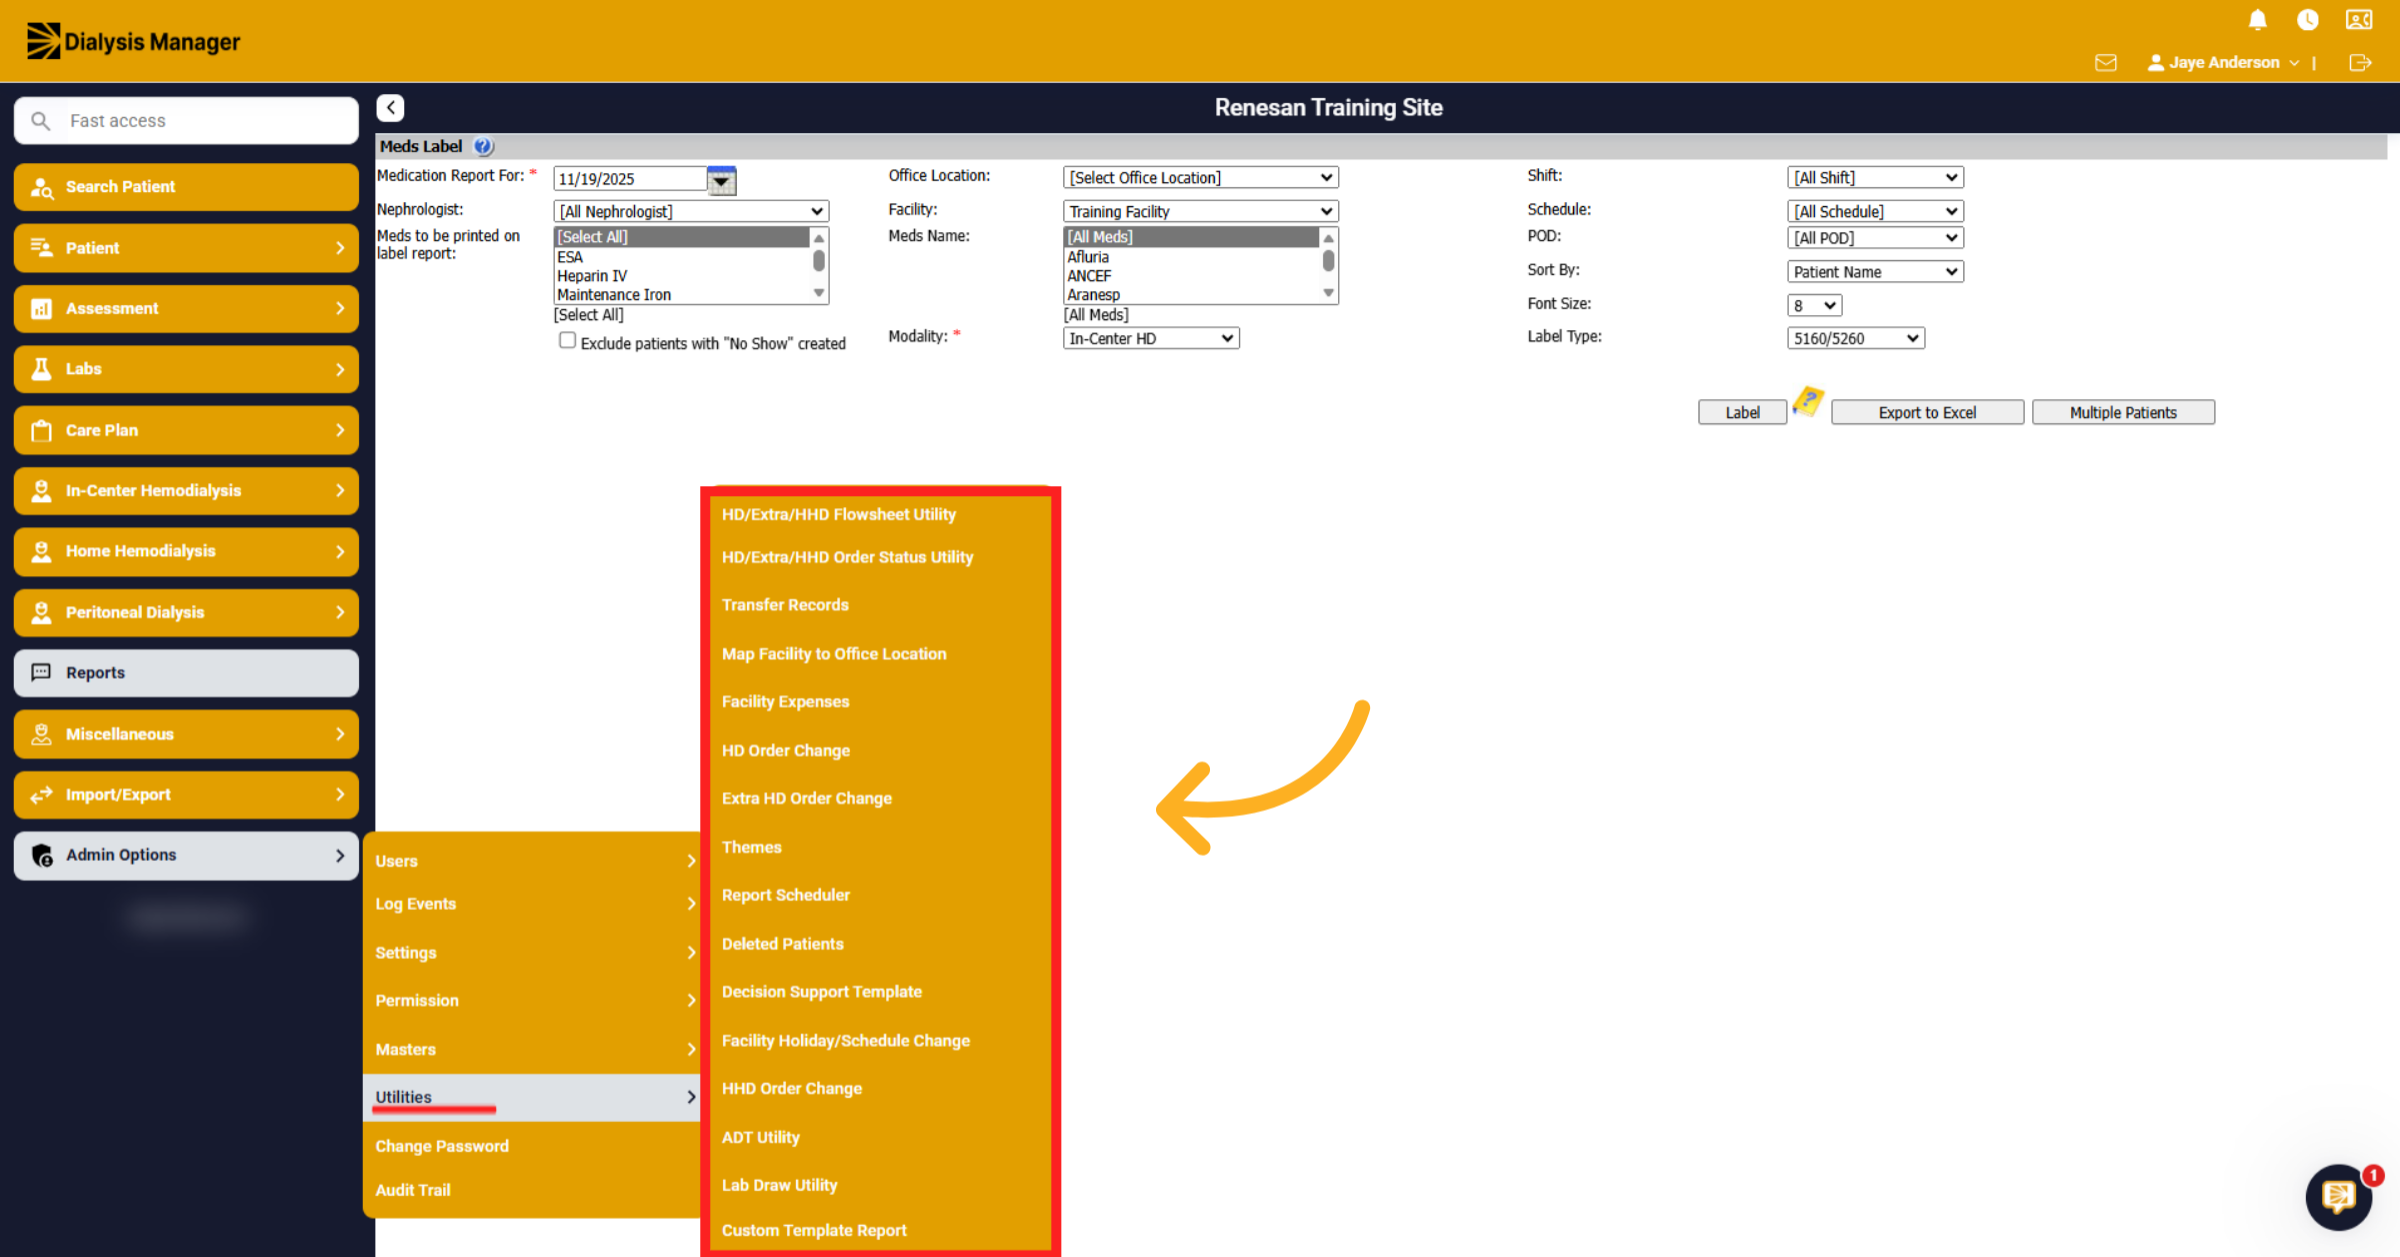Open the chat support bubble

pos(2339,1196)
